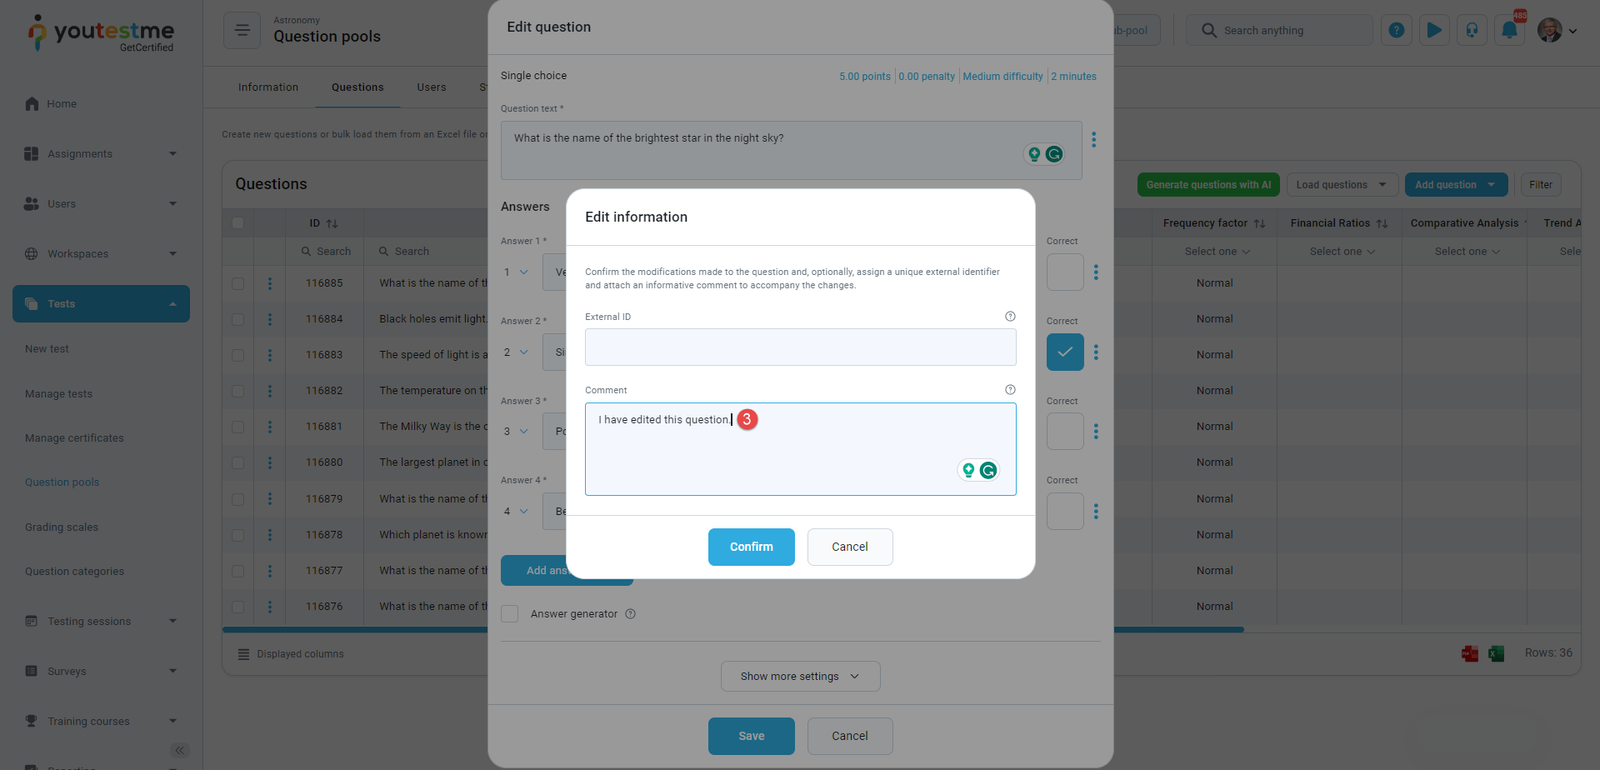1600x770 pixels.
Task: Open the Load questions dropdown
Action: click(1341, 185)
